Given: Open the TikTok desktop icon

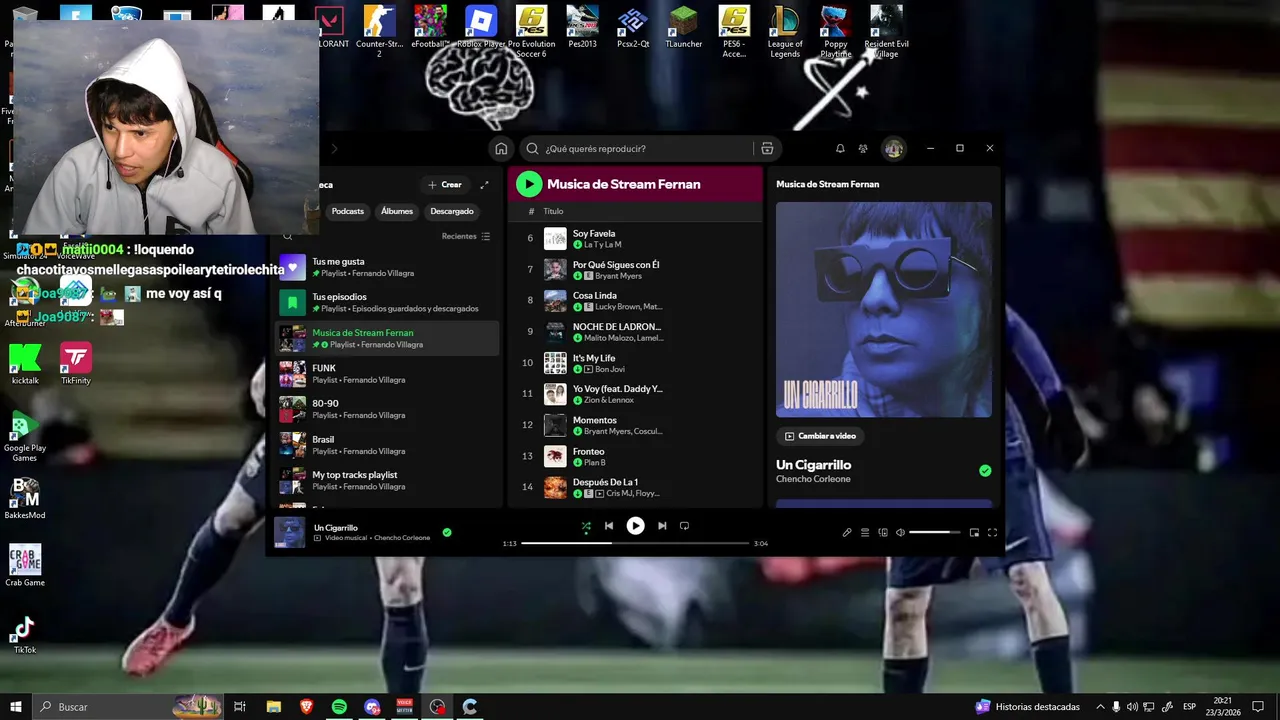Looking at the screenshot, I should pos(25,633).
